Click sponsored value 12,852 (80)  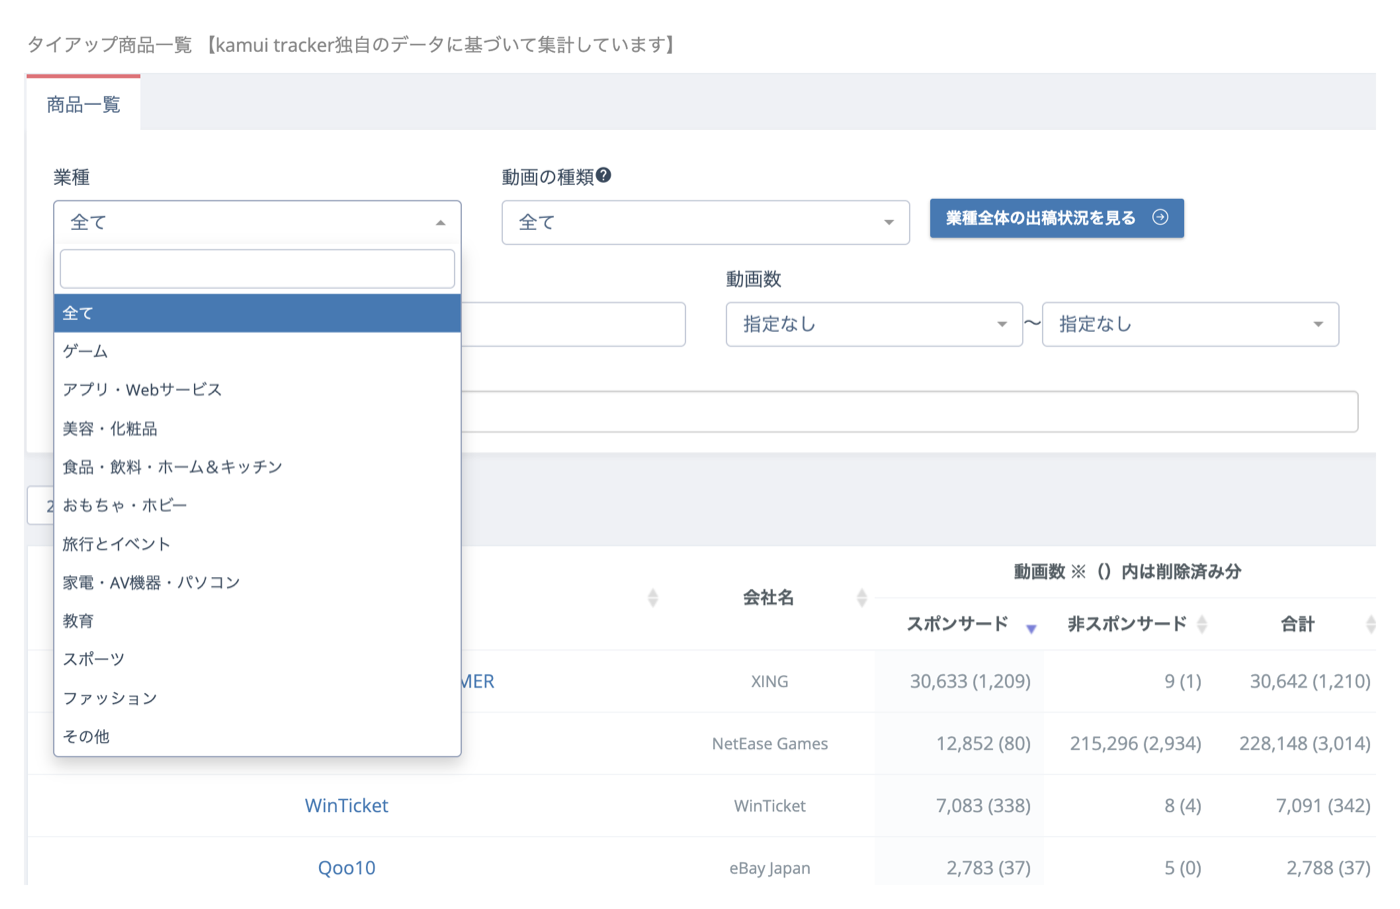coord(983,744)
